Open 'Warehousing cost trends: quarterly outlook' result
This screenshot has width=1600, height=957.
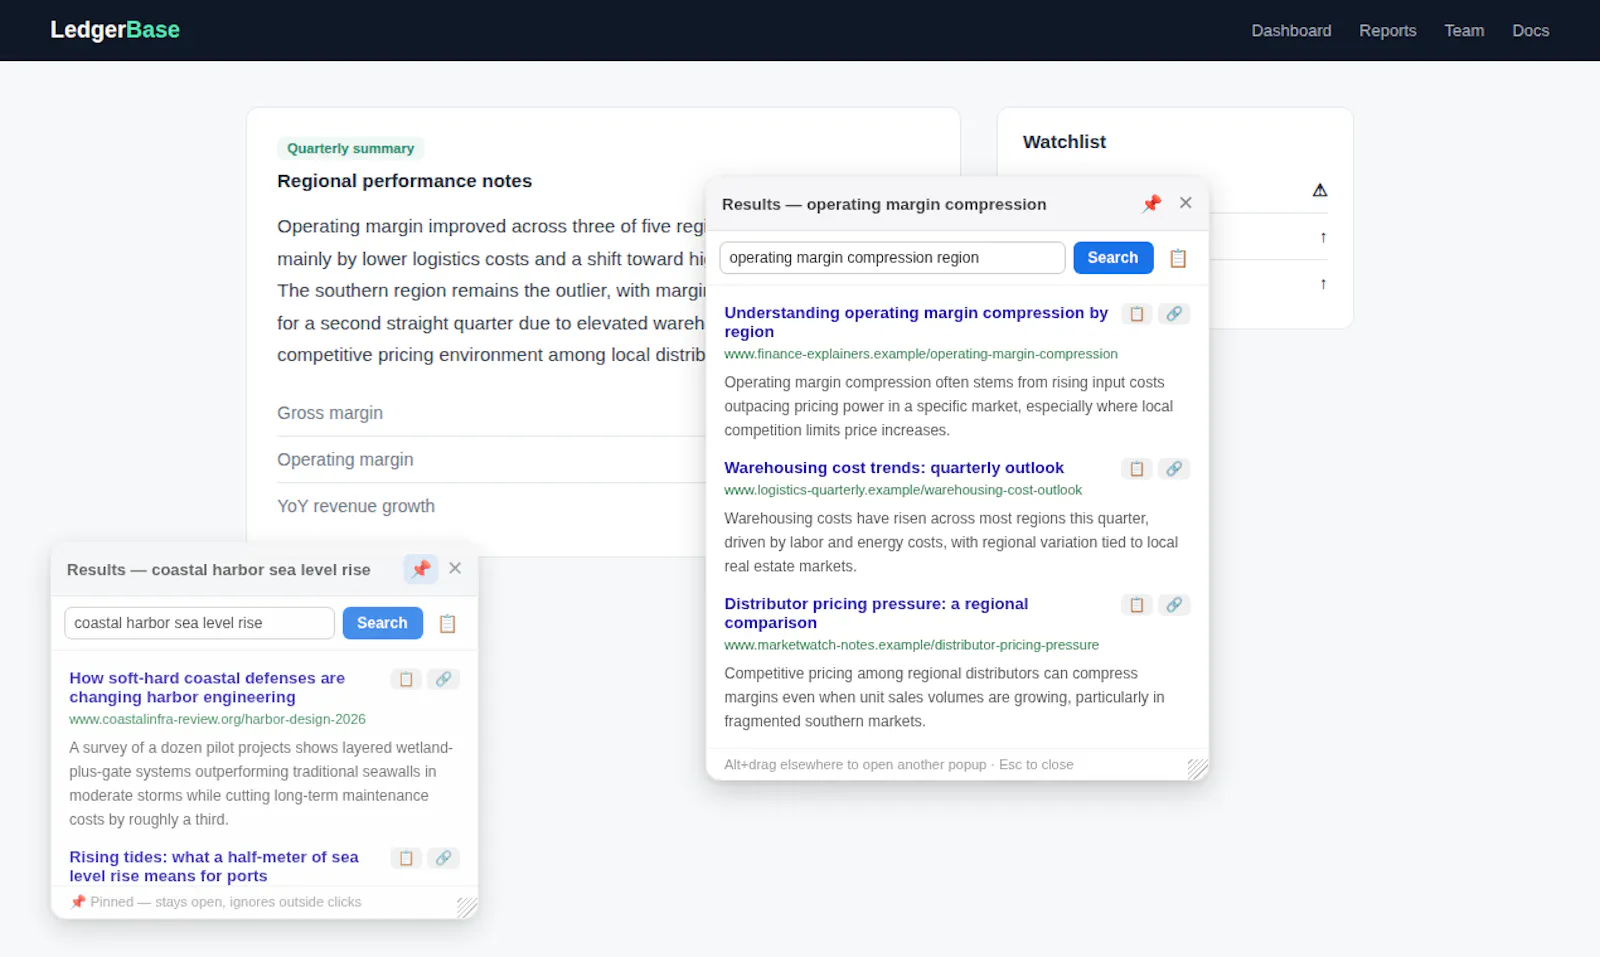tap(894, 468)
